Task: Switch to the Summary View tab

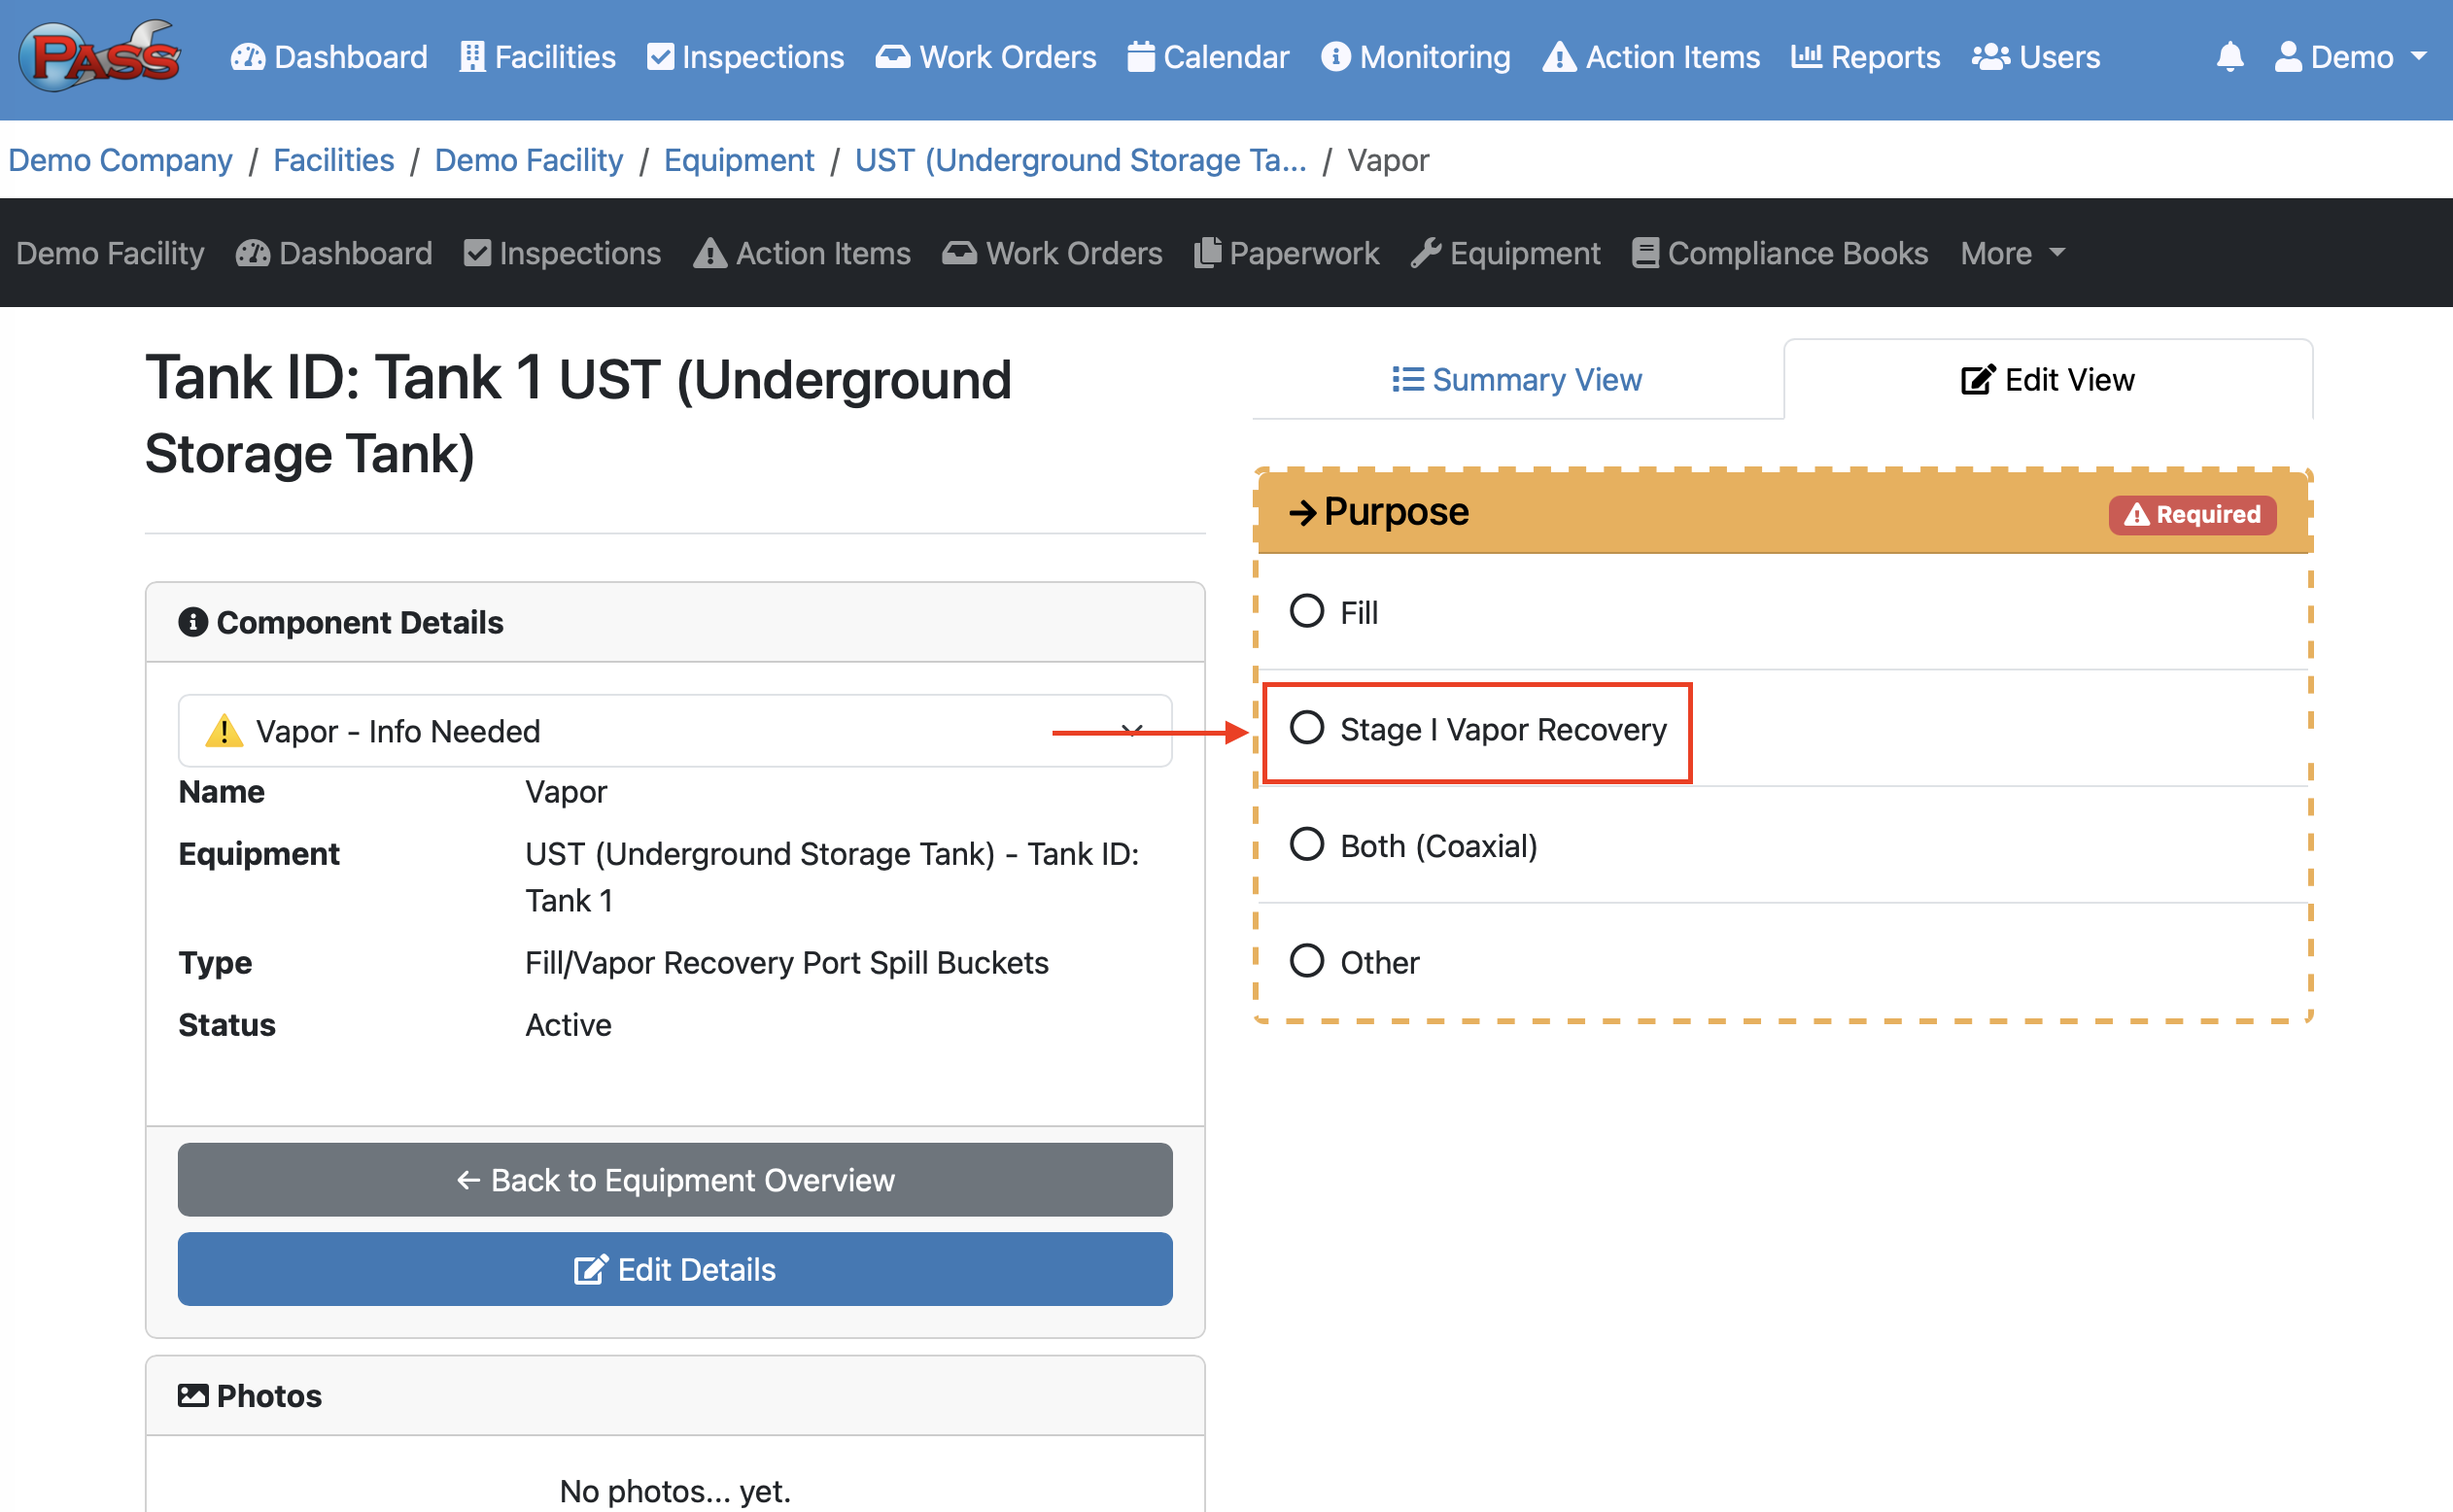Action: coord(1517,380)
